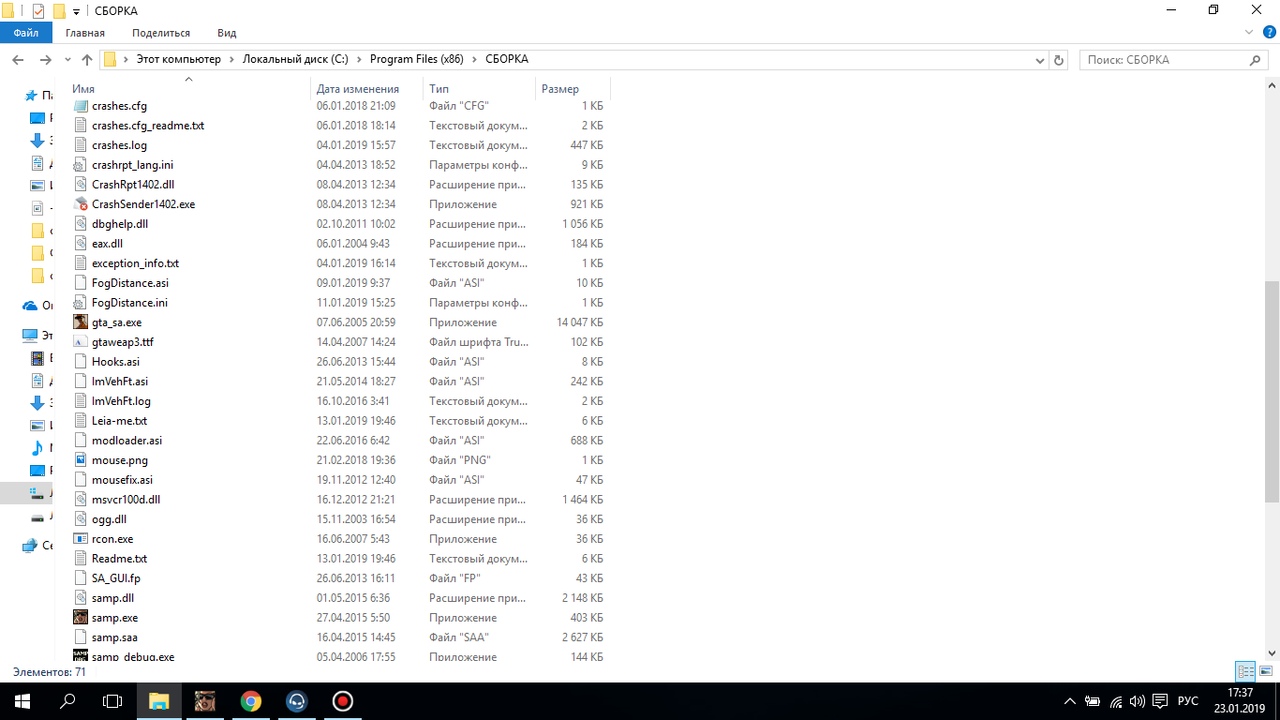Switch to the Вид ribbon tab

pos(227,33)
